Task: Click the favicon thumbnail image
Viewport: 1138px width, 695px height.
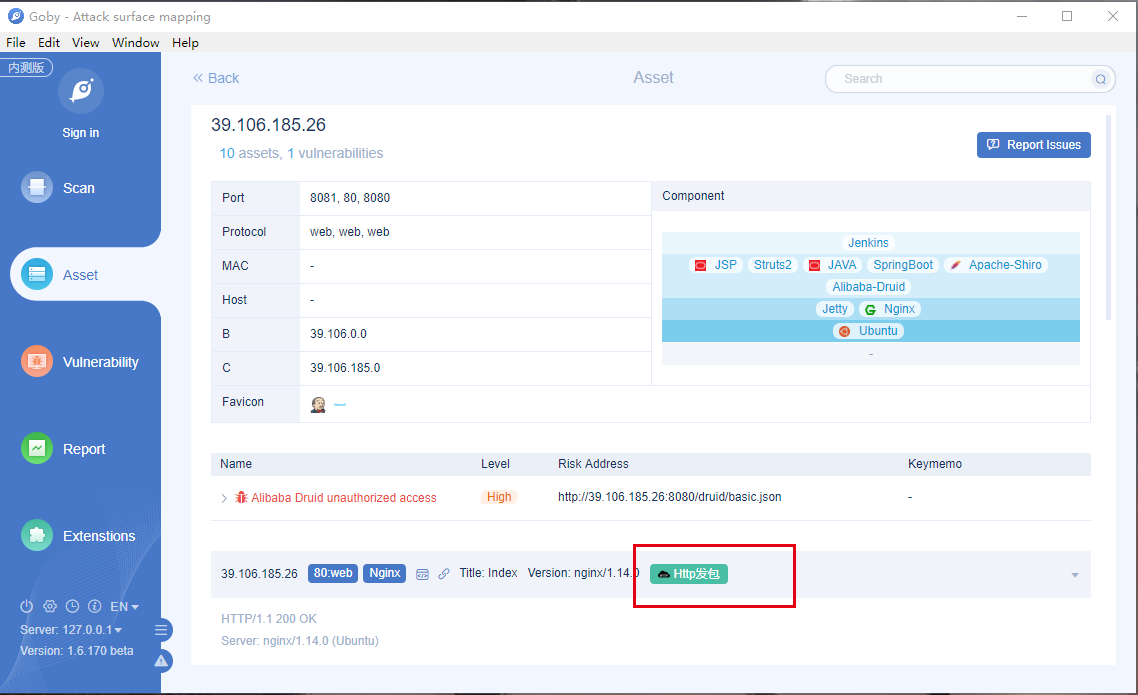Action: tap(318, 405)
